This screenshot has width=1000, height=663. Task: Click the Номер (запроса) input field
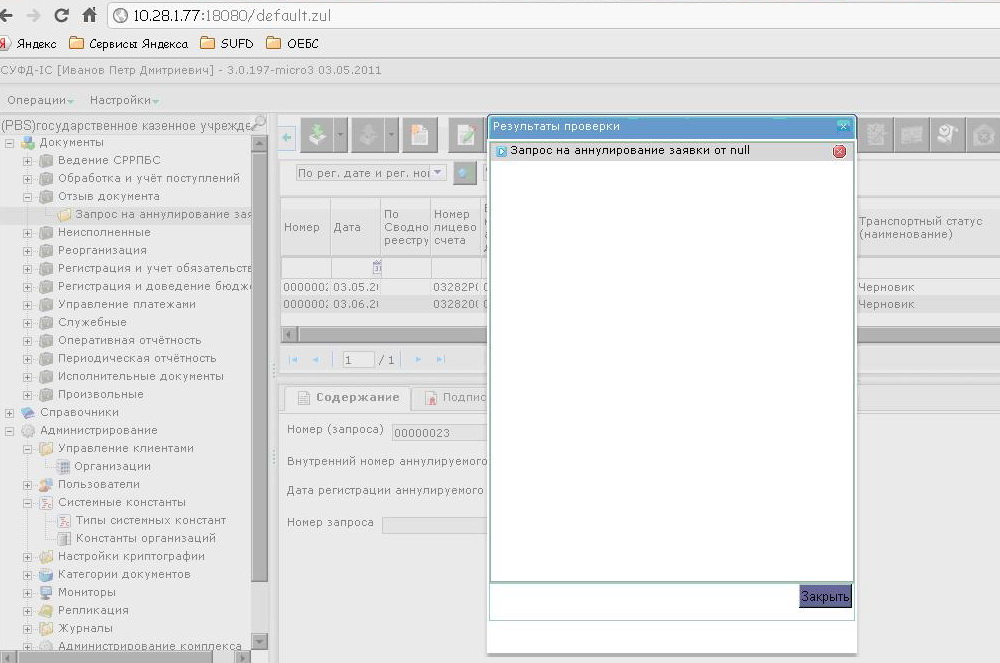(x=439, y=433)
